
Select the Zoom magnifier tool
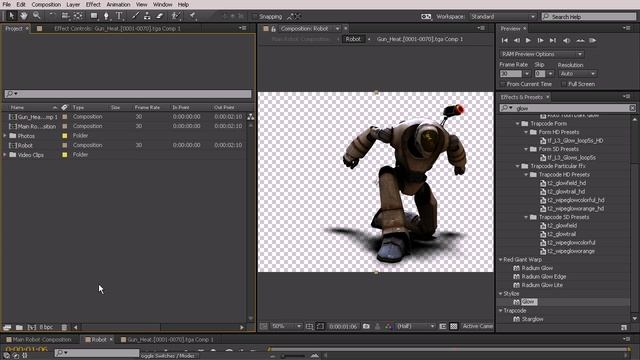click(37, 16)
